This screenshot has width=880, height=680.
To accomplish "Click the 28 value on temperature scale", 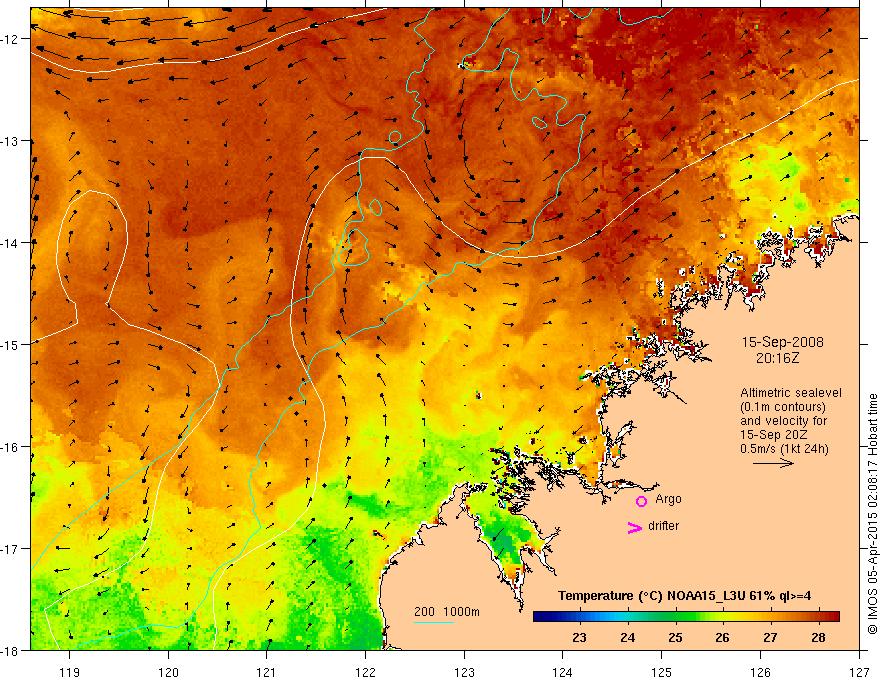I will click(818, 637).
